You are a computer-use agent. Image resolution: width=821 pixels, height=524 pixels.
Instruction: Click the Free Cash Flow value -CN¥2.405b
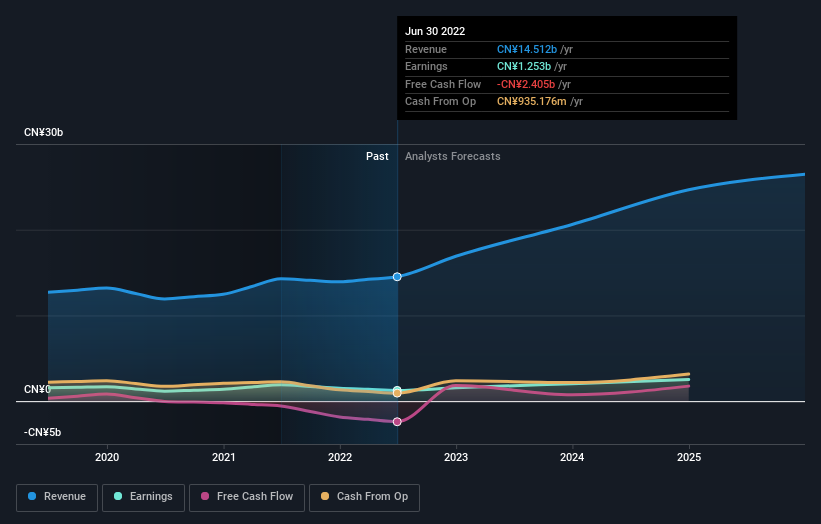tap(526, 84)
